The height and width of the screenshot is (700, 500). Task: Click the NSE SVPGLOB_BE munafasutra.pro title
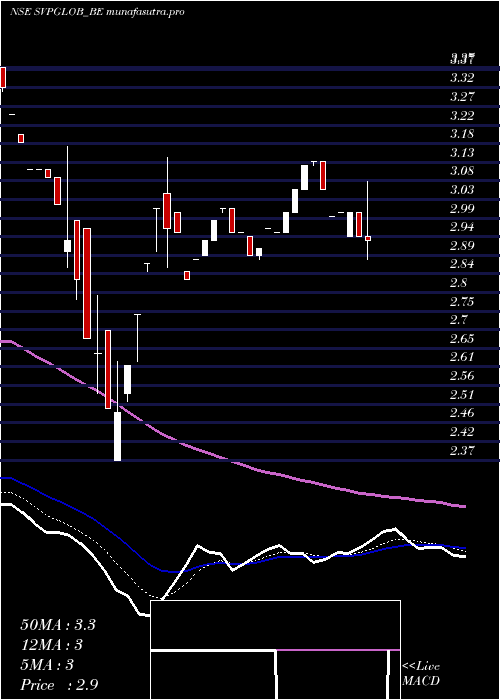[x=97, y=12]
